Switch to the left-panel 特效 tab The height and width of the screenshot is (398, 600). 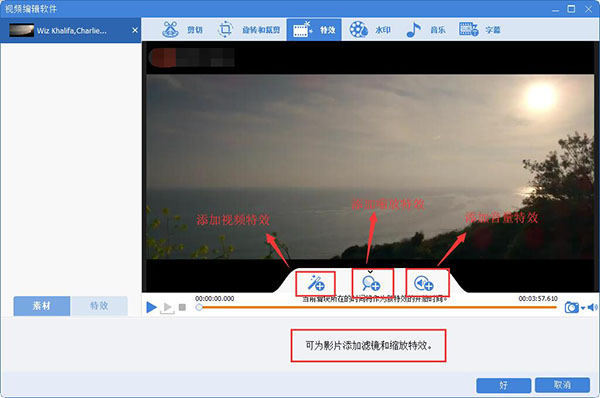tap(99, 306)
